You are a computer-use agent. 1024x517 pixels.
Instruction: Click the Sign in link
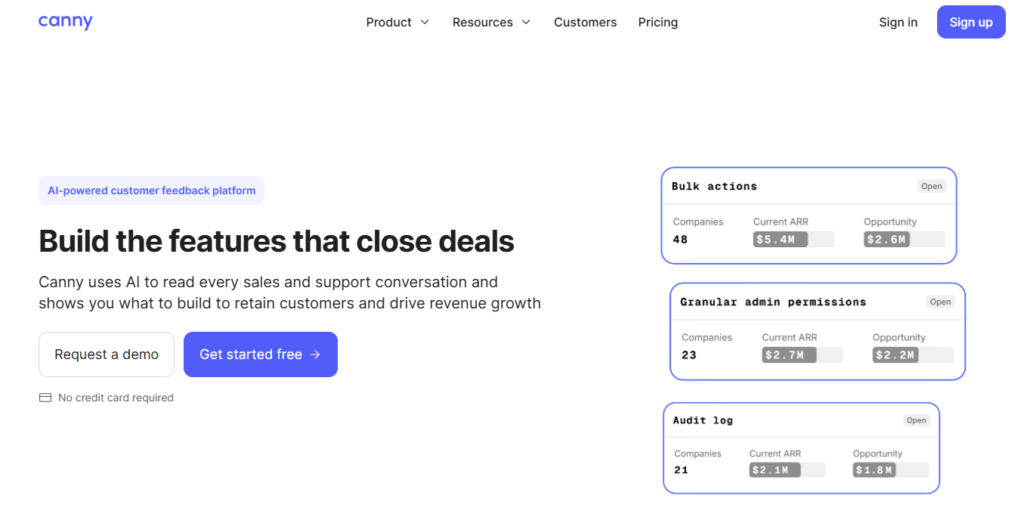(898, 22)
